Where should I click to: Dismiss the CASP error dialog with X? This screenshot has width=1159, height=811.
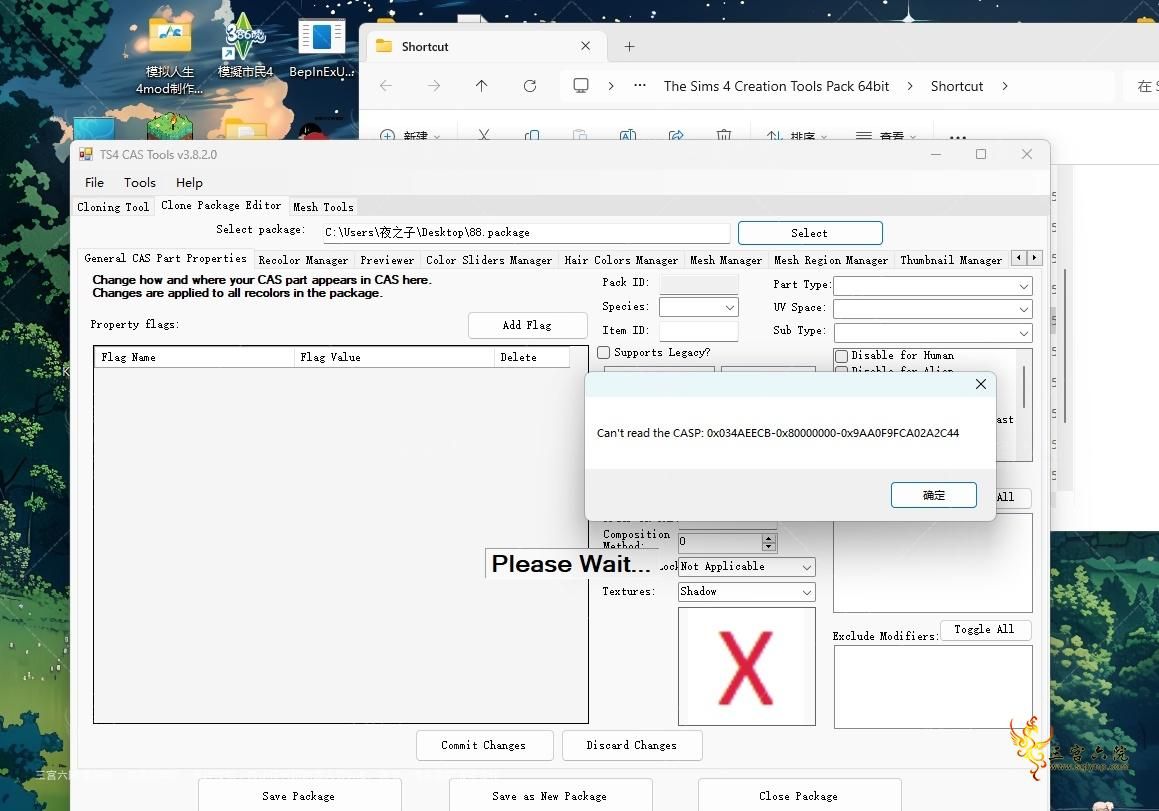point(980,384)
